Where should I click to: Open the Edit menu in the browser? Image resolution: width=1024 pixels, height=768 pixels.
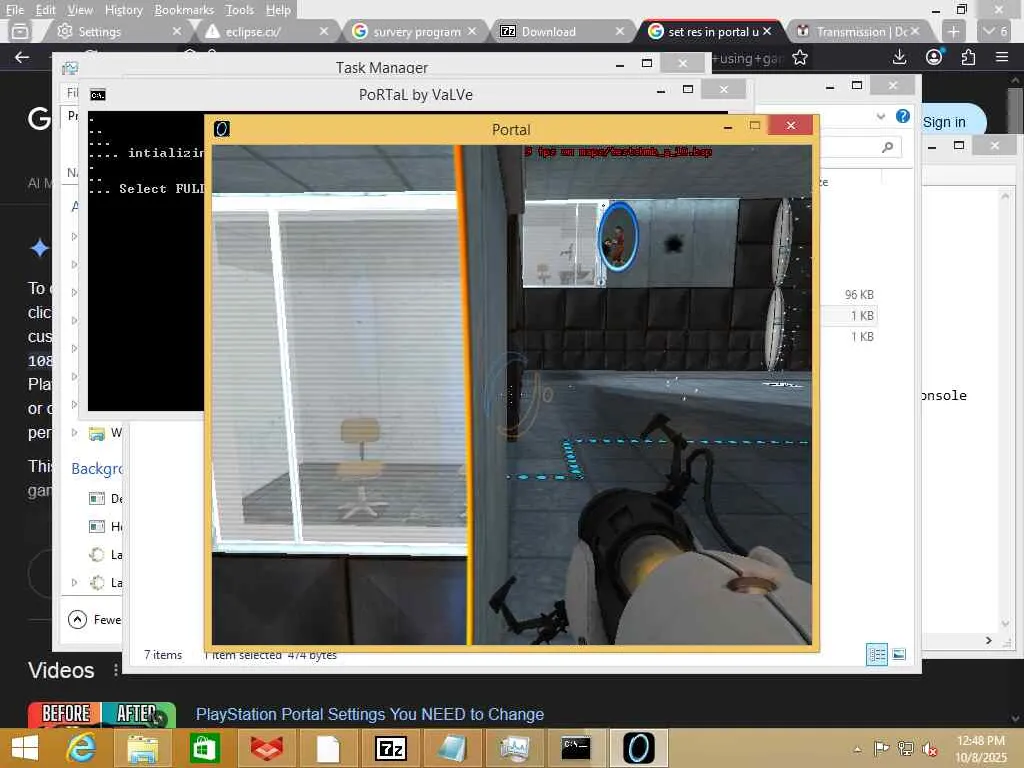(45, 10)
